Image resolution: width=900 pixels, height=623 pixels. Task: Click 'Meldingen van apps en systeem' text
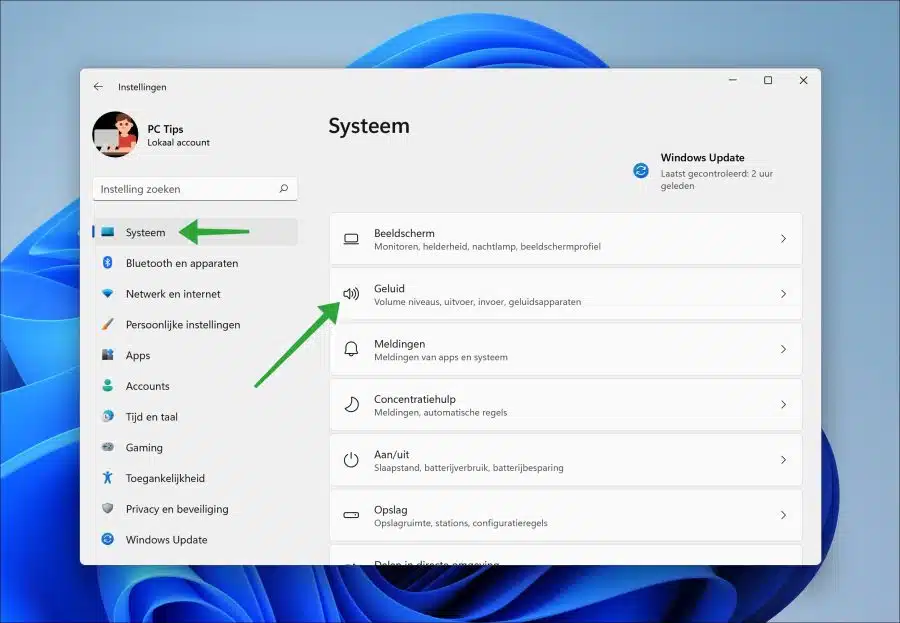click(x=441, y=357)
